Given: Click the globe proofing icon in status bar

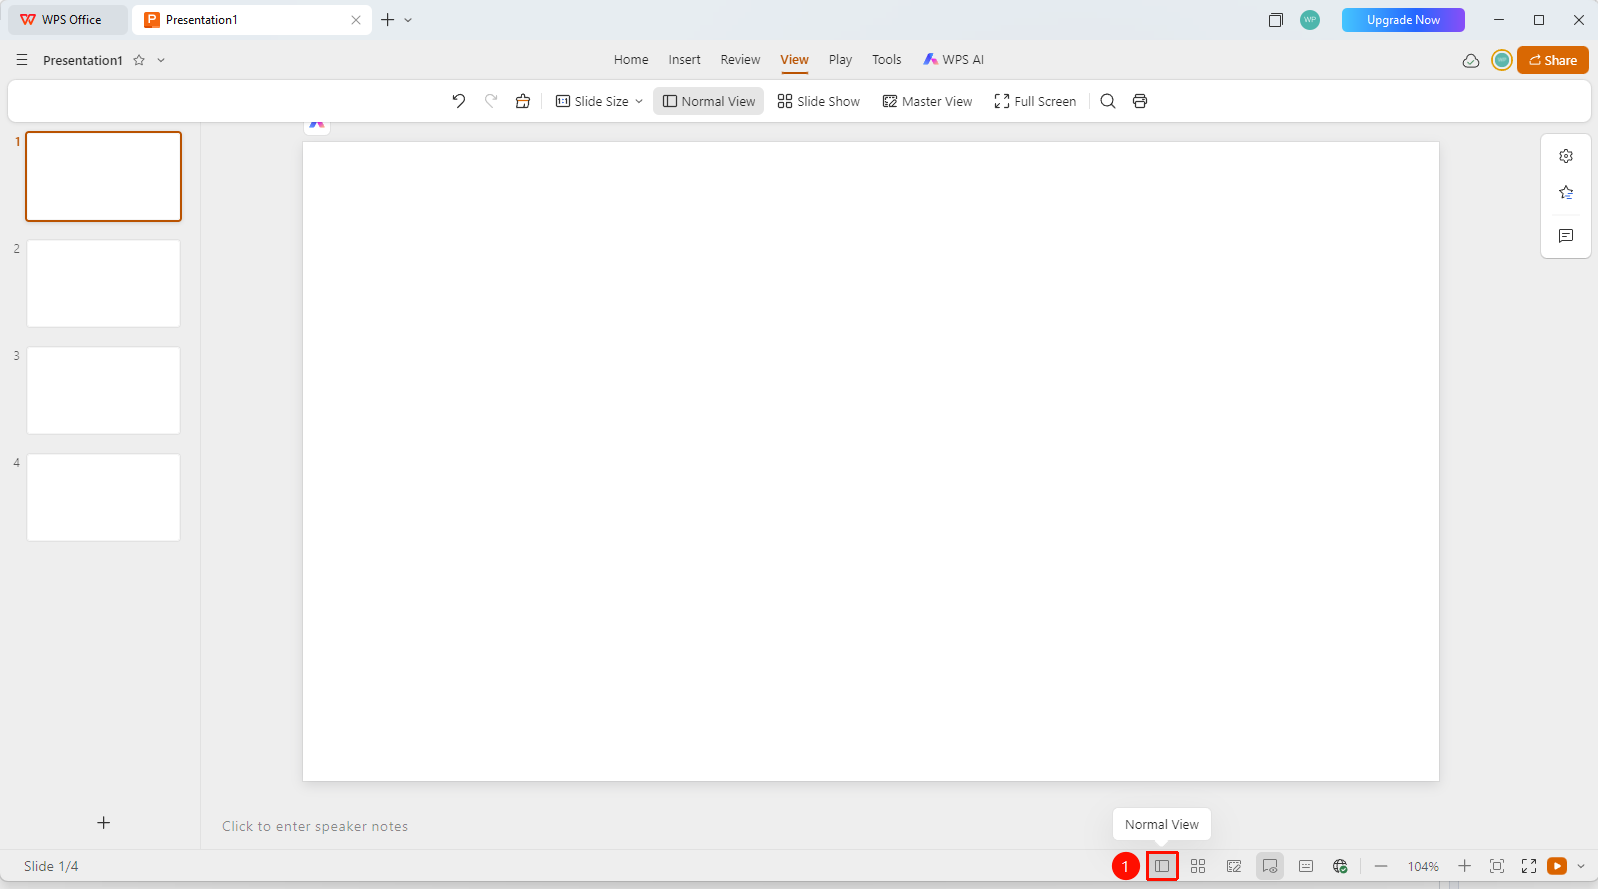Looking at the screenshot, I should pyautogui.click(x=1340, y=866).
